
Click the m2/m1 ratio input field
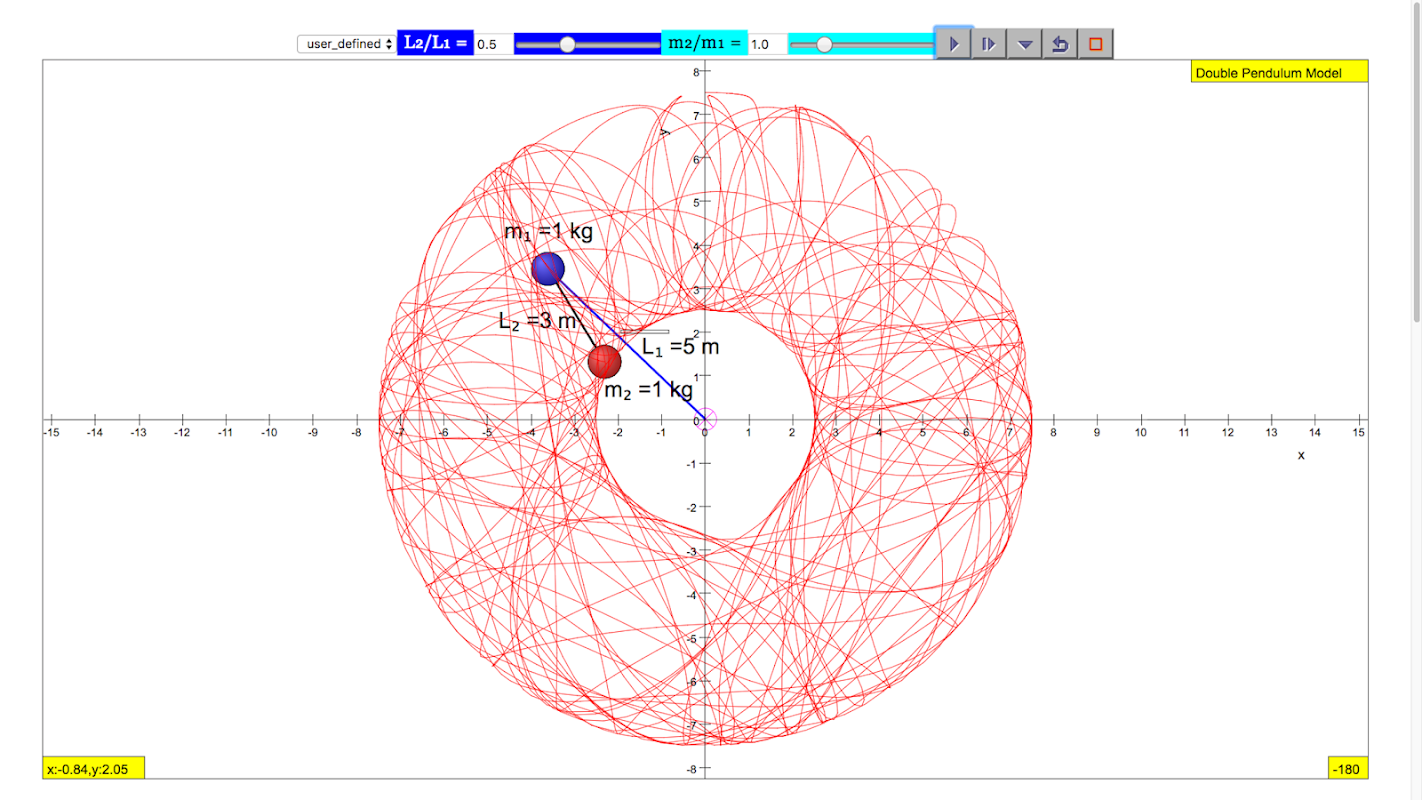point(768,44)
